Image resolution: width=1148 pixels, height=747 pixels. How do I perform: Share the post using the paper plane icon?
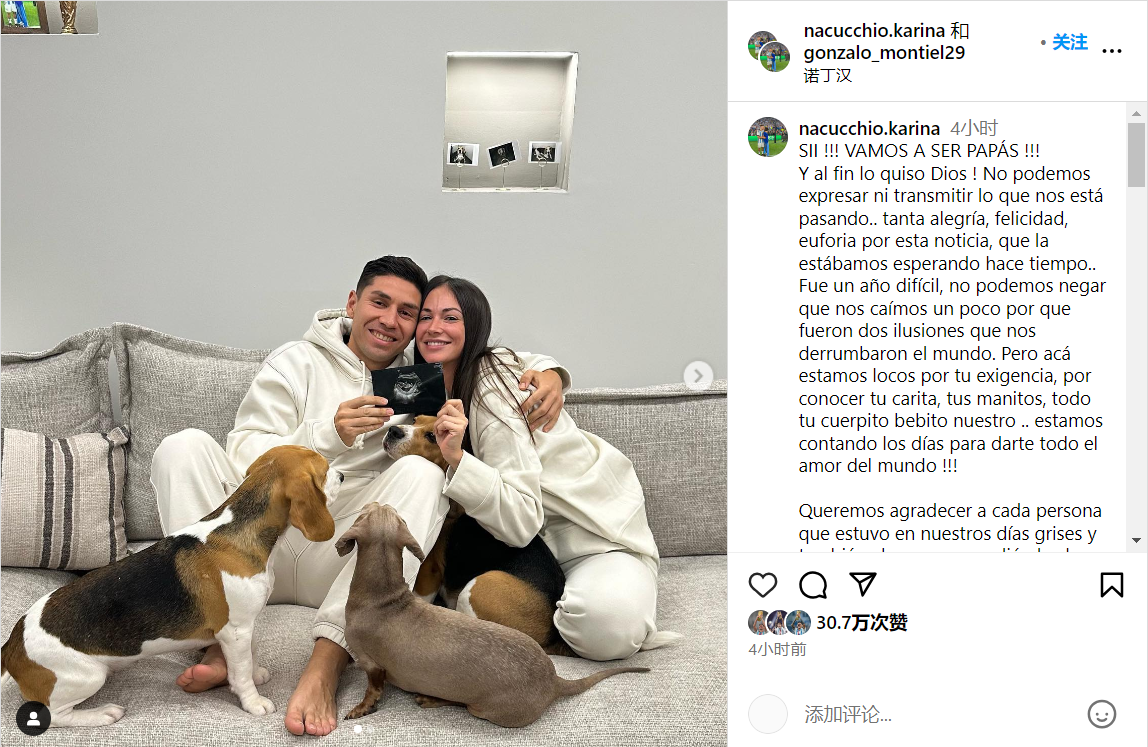tap(863, 584)
